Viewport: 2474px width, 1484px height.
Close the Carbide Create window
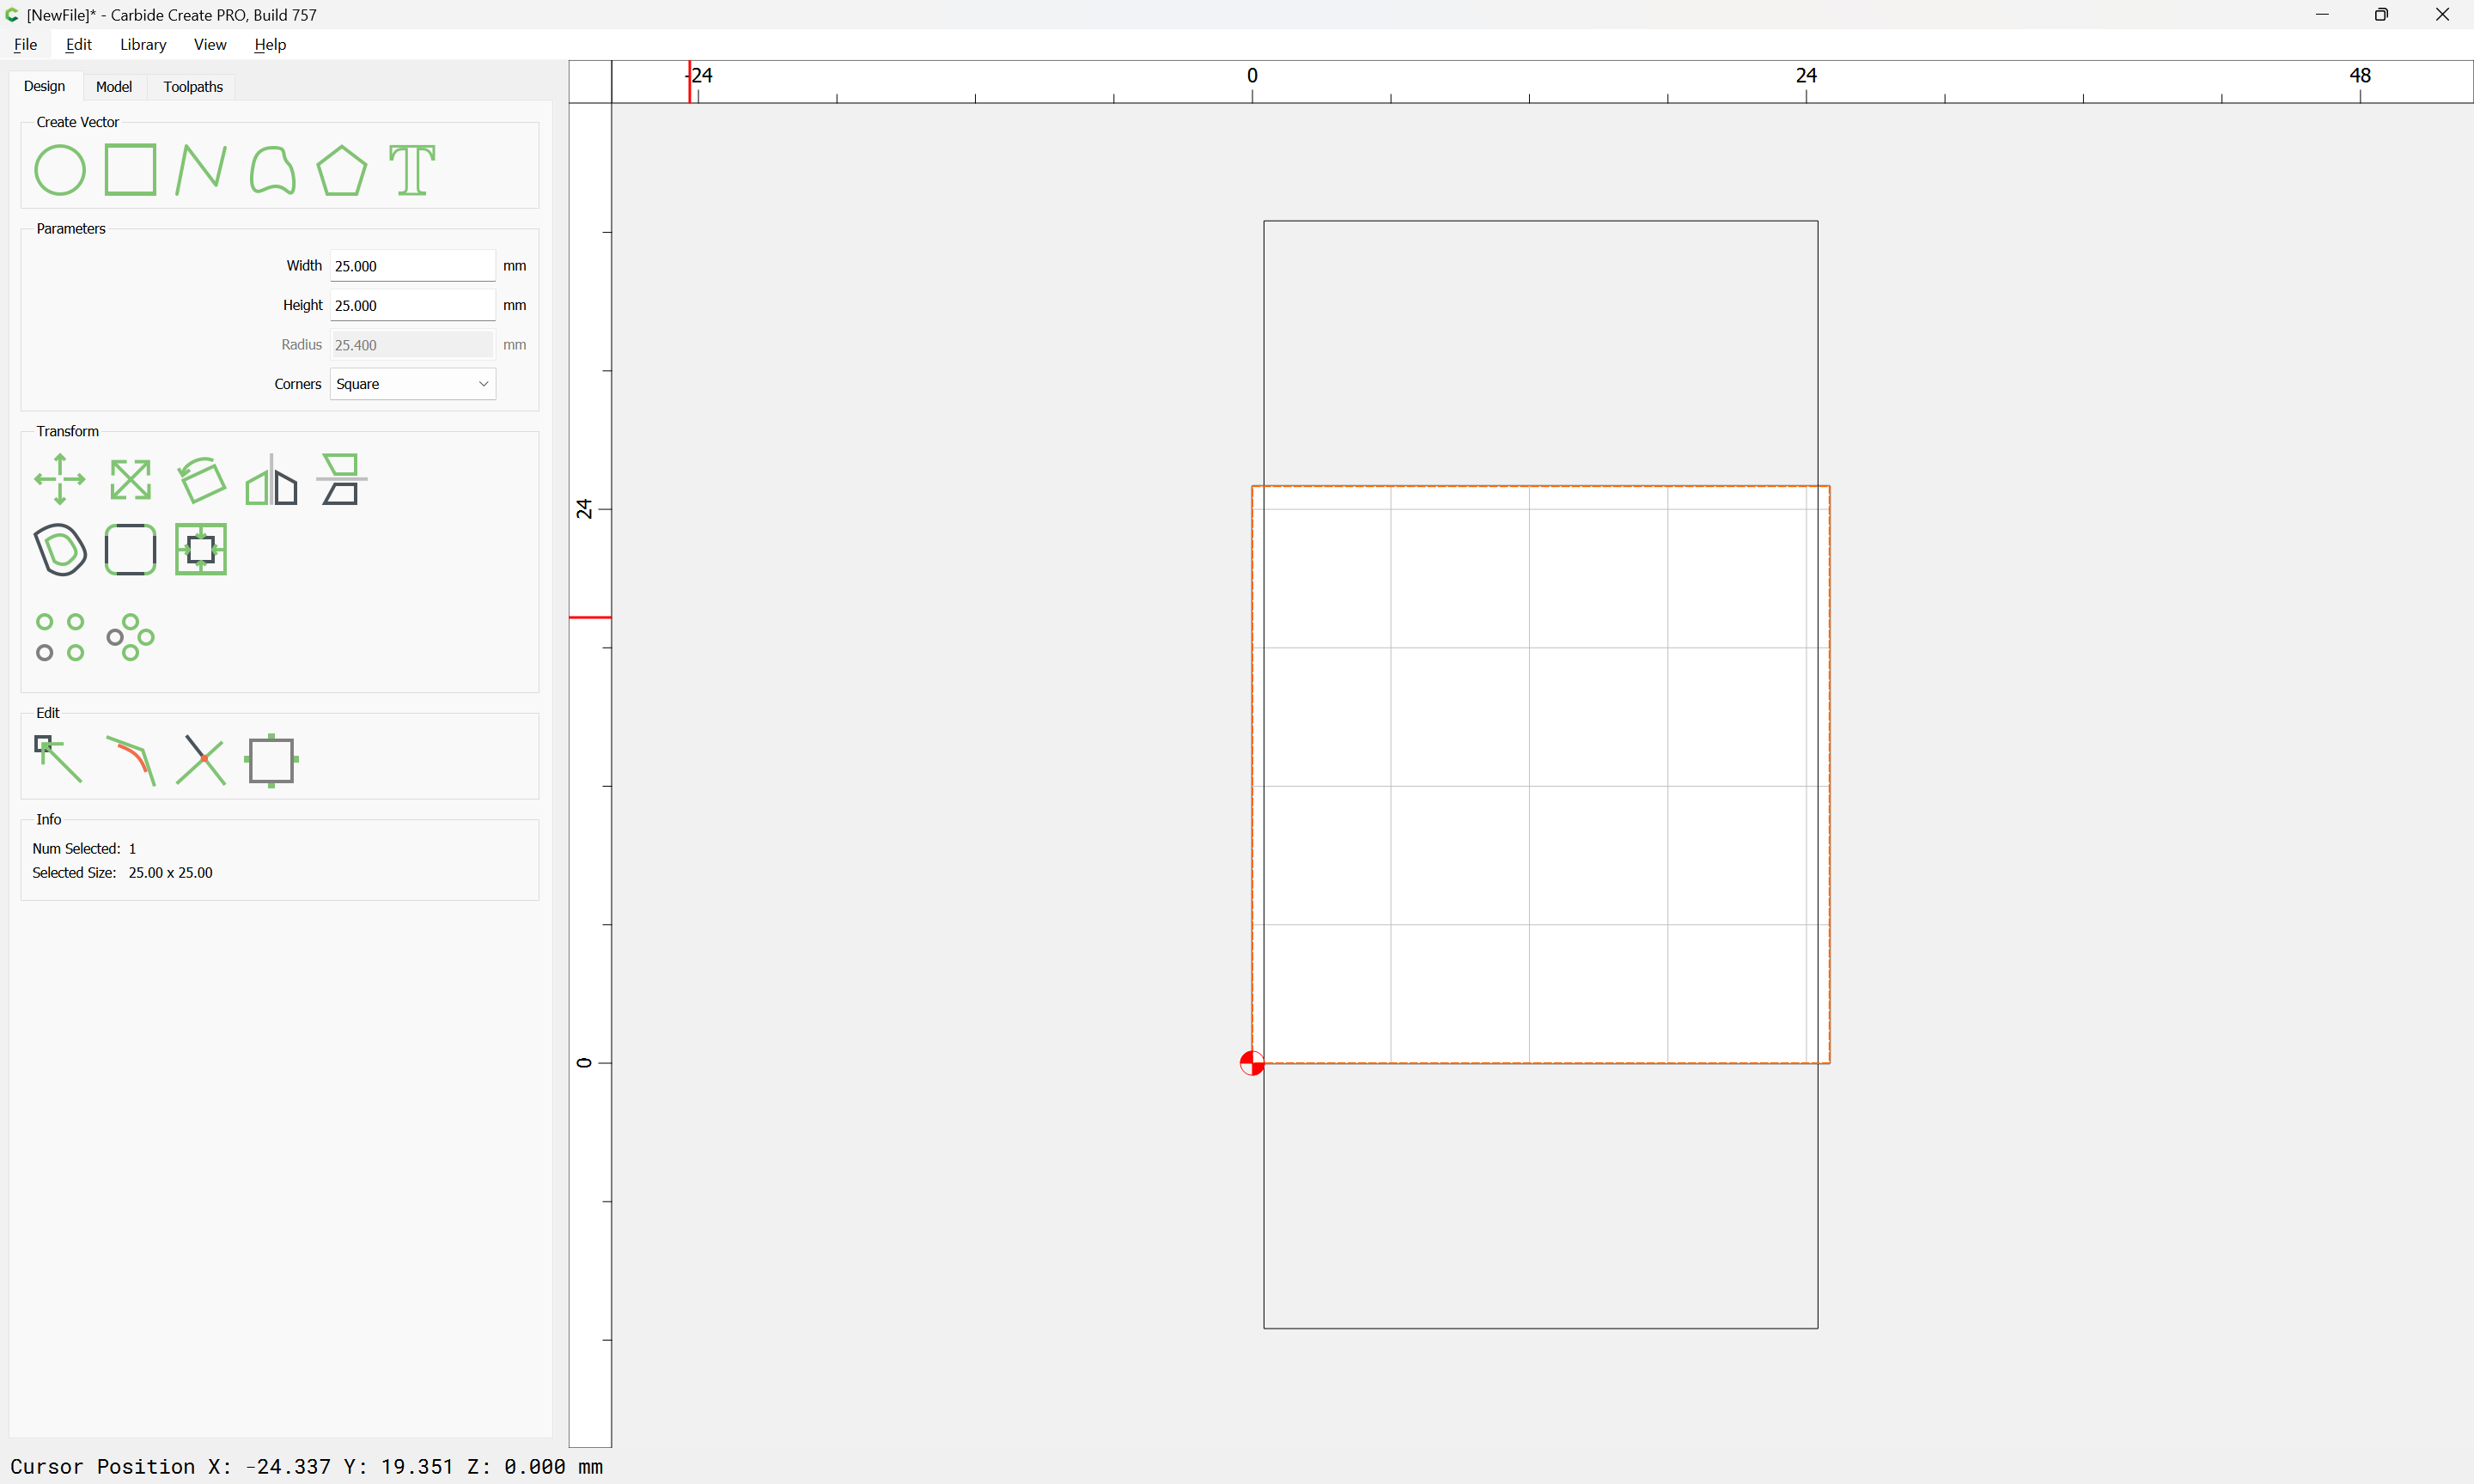point(2442,15)
